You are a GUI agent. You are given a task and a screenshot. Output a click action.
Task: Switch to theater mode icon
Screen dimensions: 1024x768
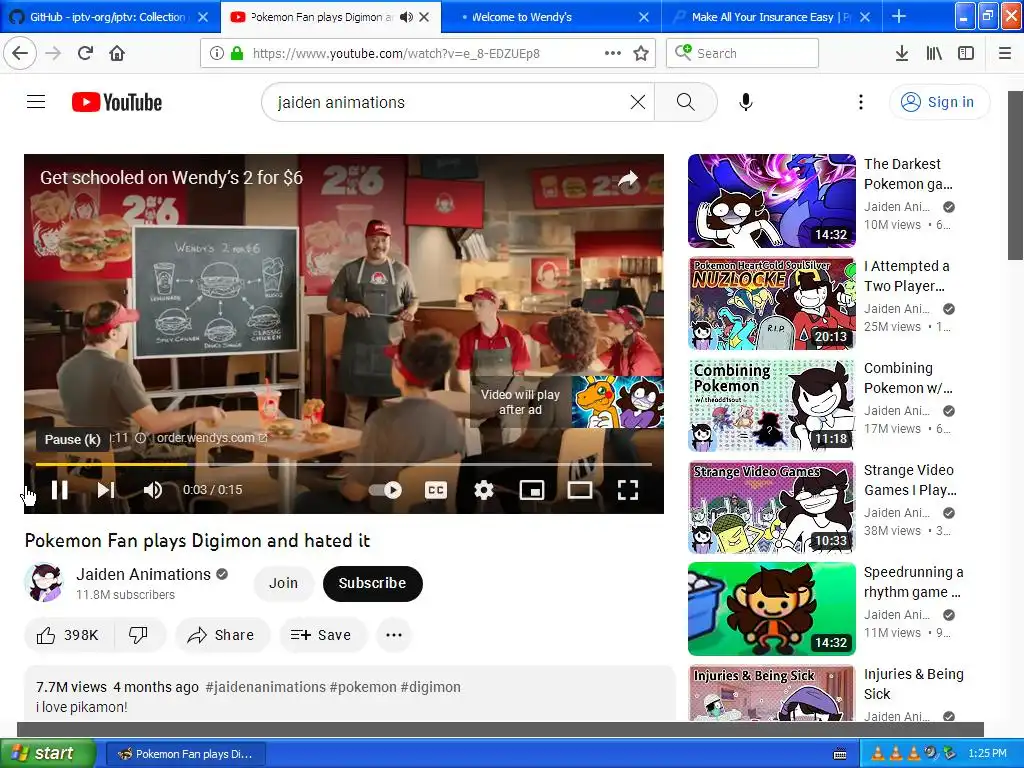(x=580, y=490)
